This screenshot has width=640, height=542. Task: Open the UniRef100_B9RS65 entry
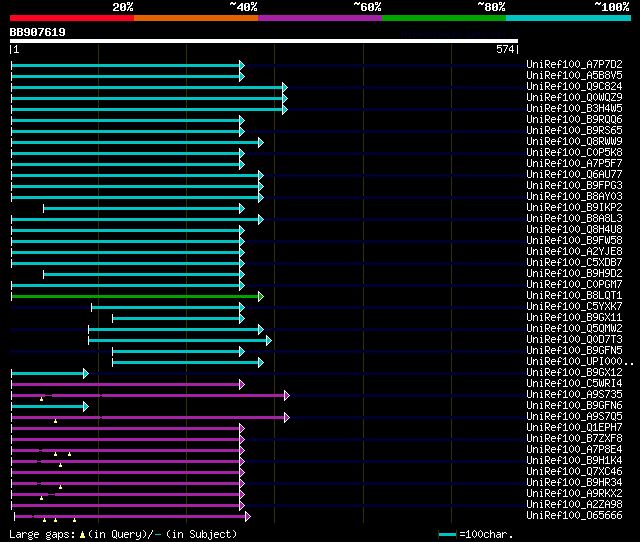coord(574,131)
